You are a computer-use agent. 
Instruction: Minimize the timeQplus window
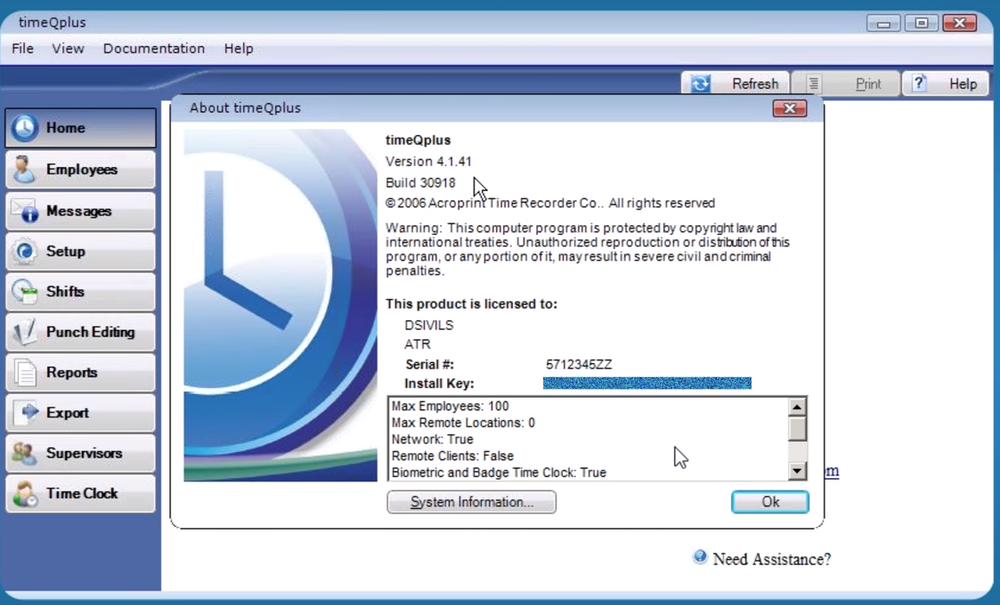coord(884,24)
